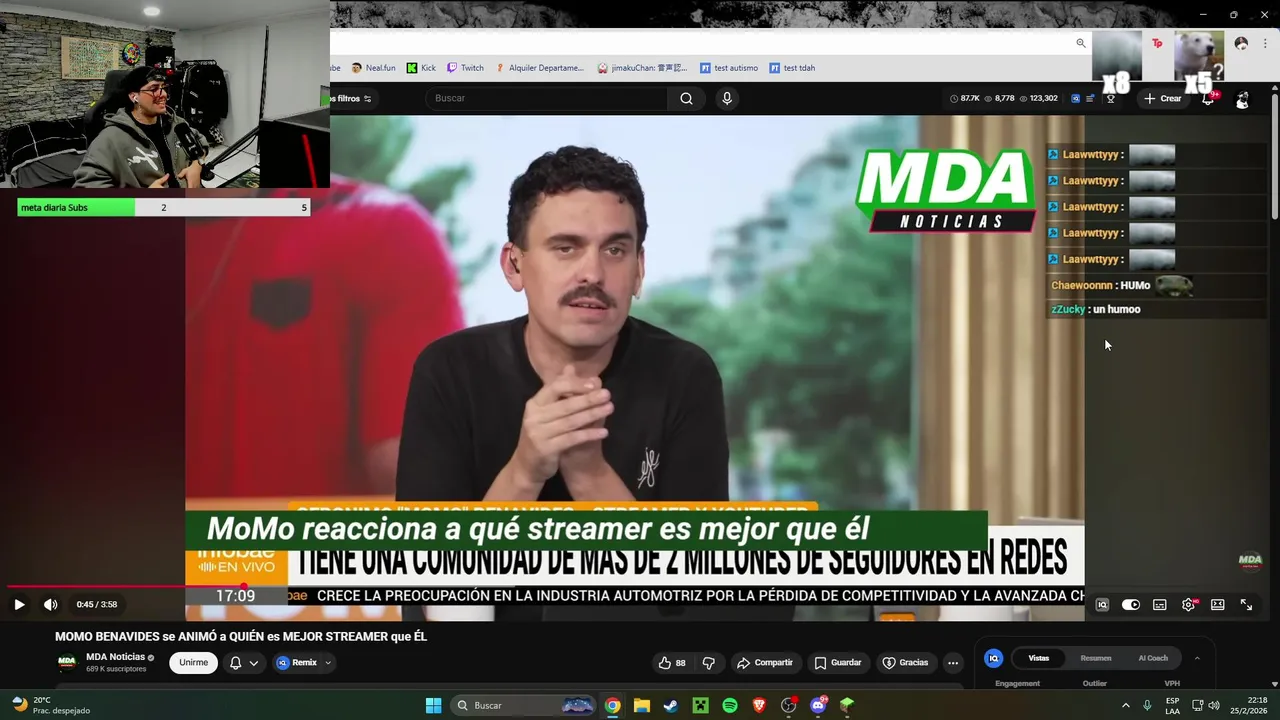
Task: Switch to theater mode view
Action: 1217,605
